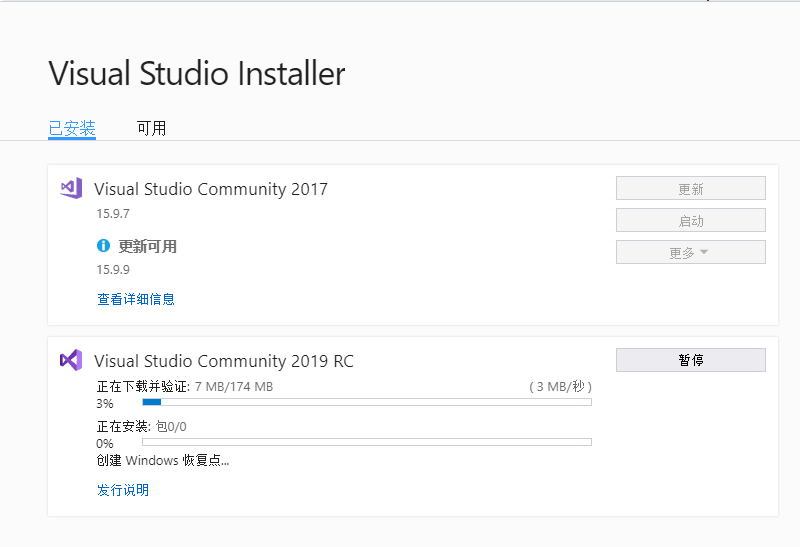
Task: Click the installed version number 15.9.7
Action: [x=113, y=213]
